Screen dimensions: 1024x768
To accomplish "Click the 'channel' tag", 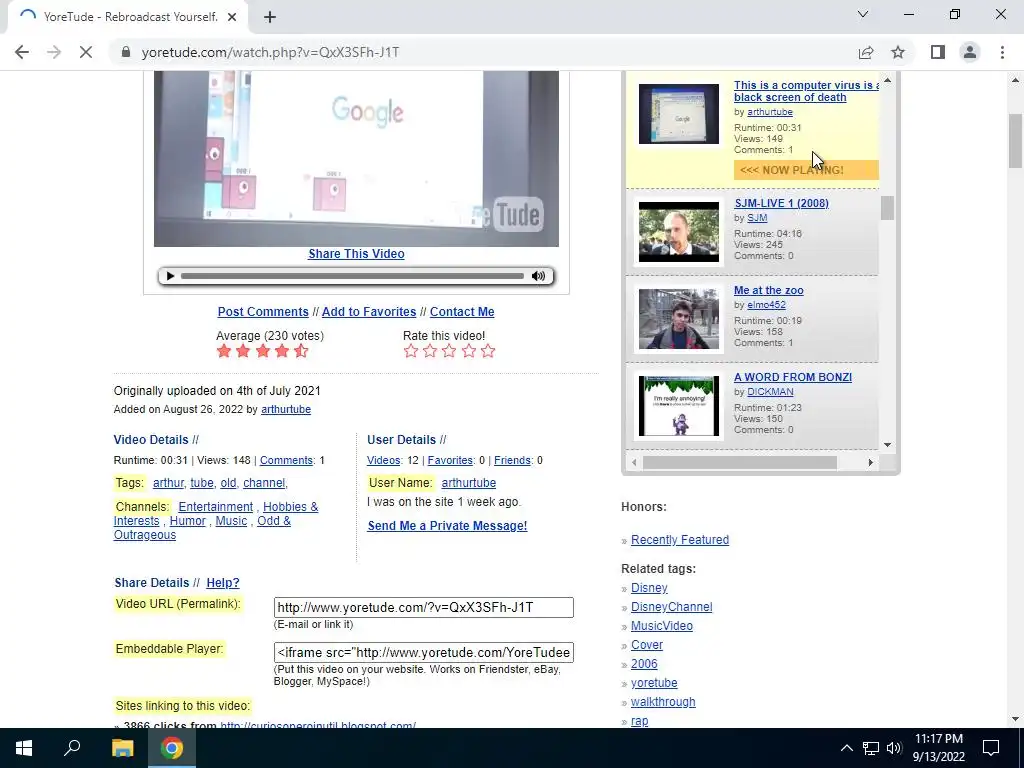I will (264, 483).
